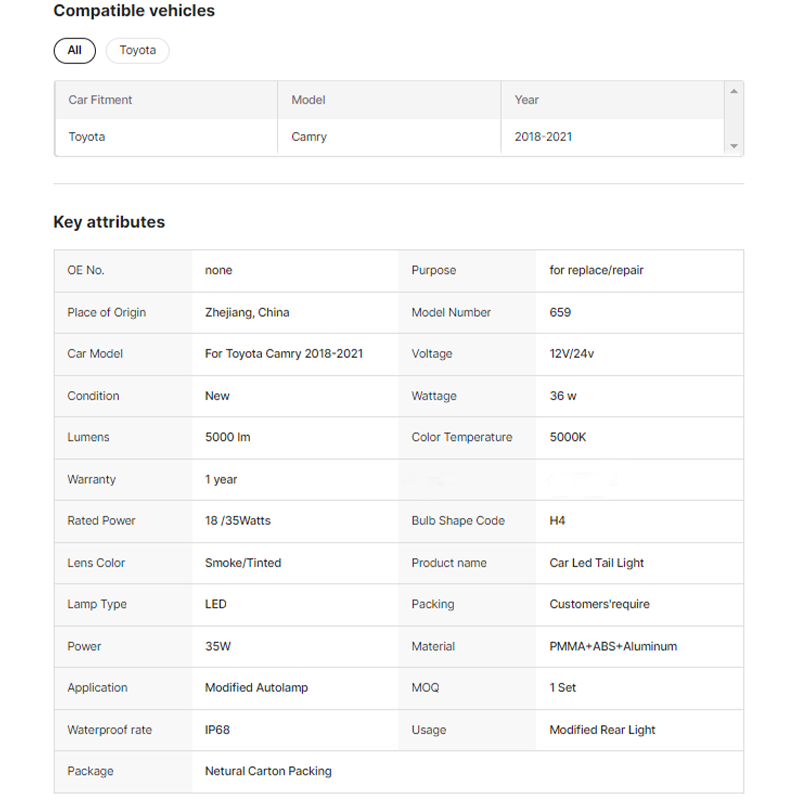Click the Zhejiang, China origin value
Viewport: 800px width, 800px height.
point(247,313)
